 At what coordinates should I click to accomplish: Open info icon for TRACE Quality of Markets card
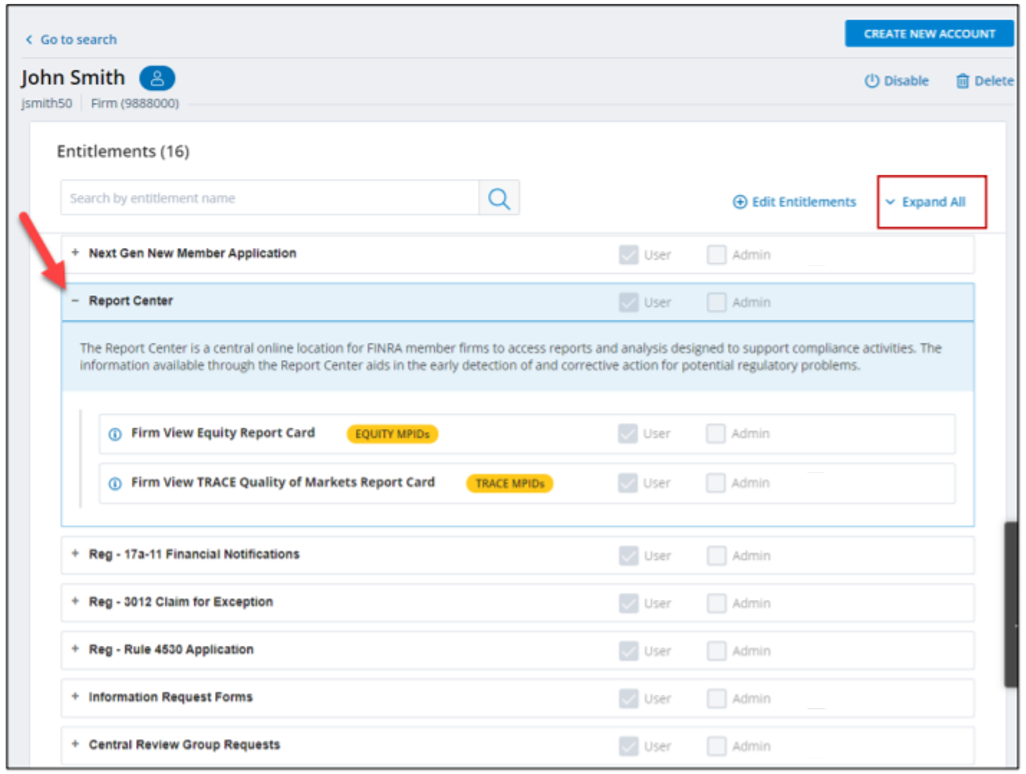[x=111, y=482]
